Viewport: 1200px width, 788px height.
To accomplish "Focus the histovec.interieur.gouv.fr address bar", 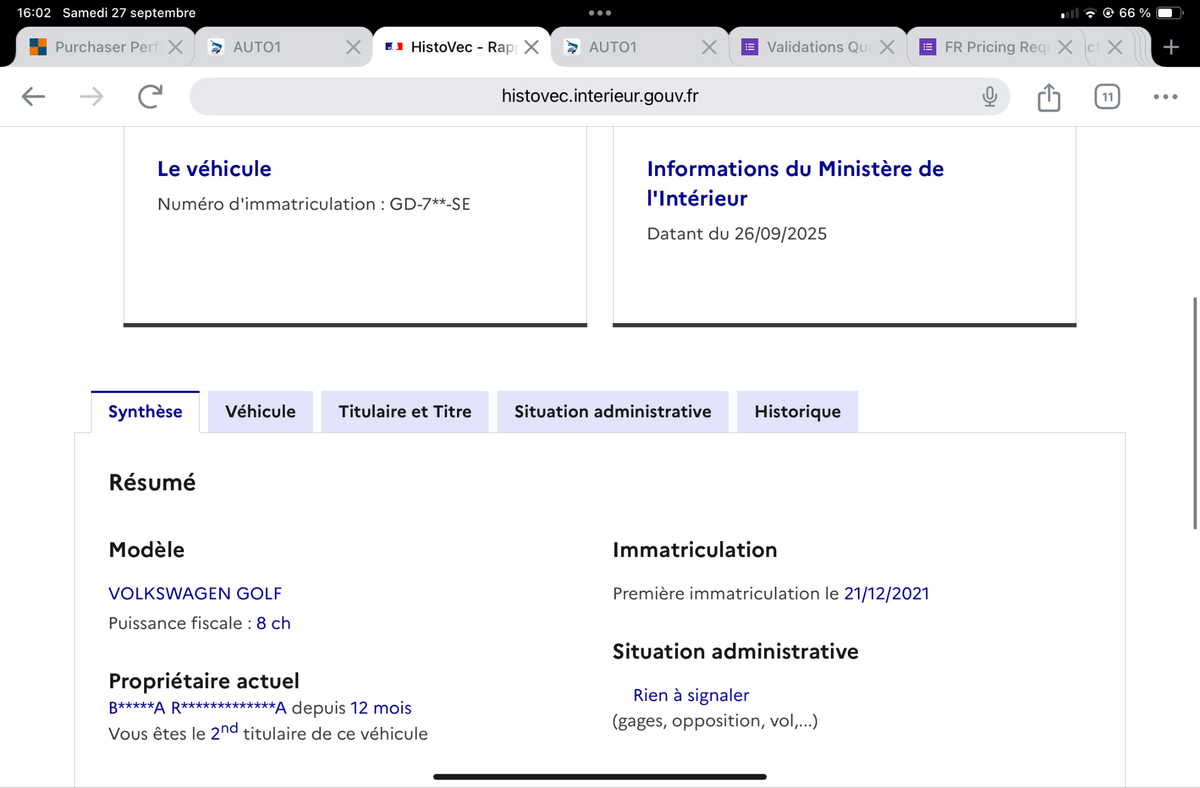I will coord(598,96).
